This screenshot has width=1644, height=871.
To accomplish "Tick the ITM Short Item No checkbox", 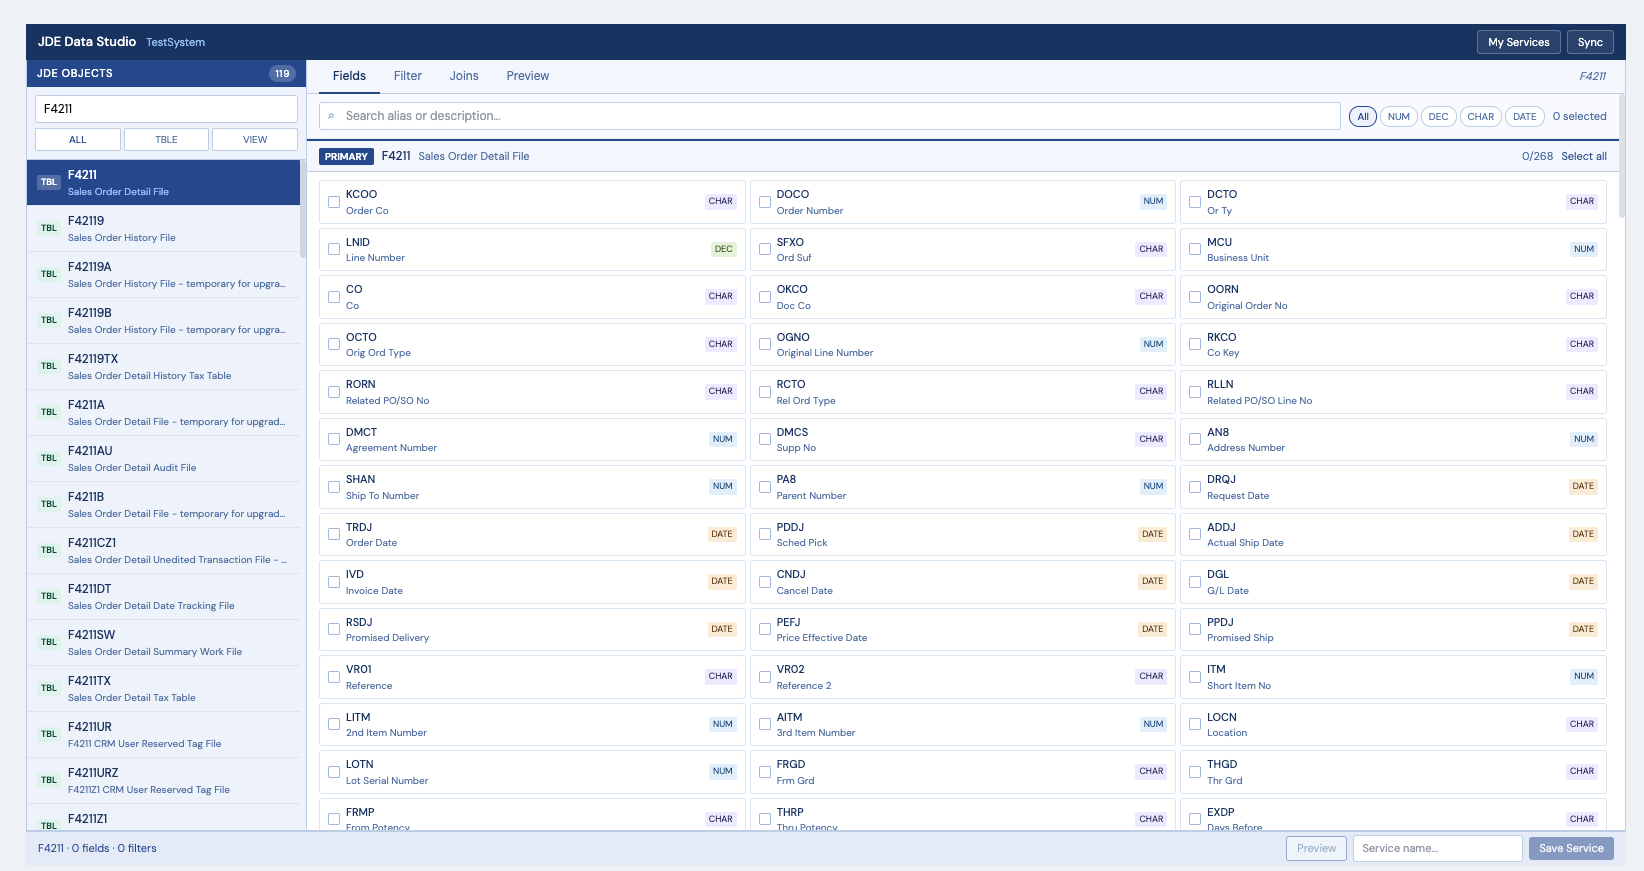I will (1195, 677).
